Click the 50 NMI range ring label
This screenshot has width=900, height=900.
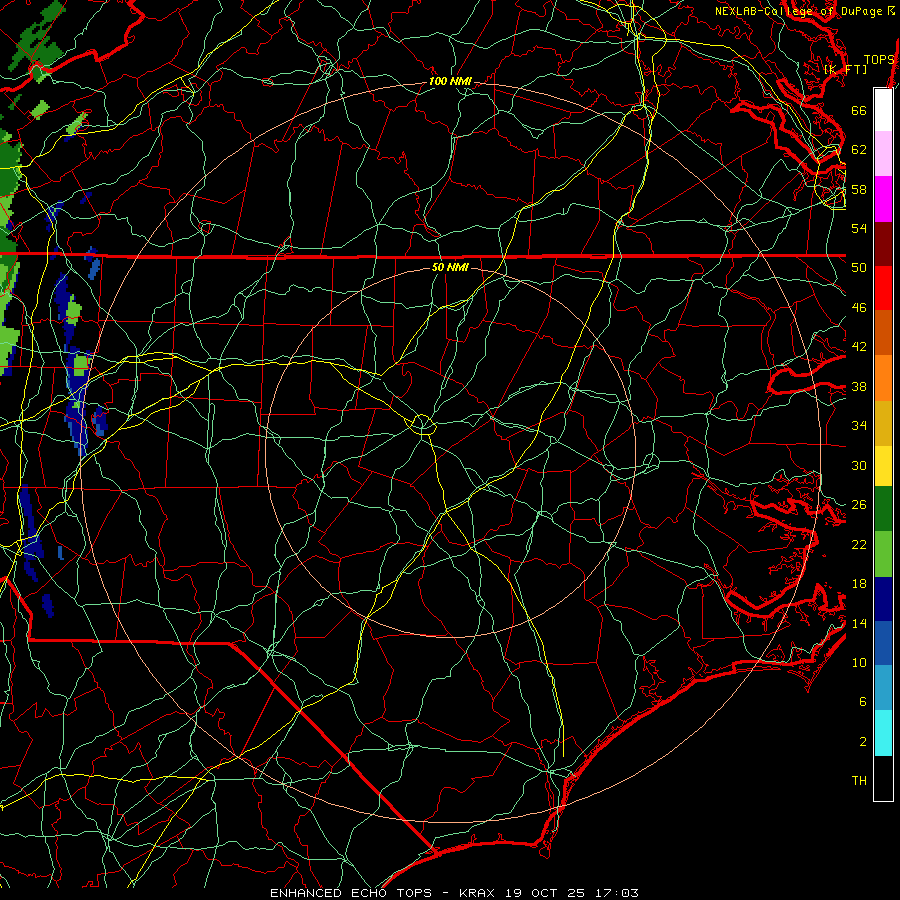(x=450, y=267)
